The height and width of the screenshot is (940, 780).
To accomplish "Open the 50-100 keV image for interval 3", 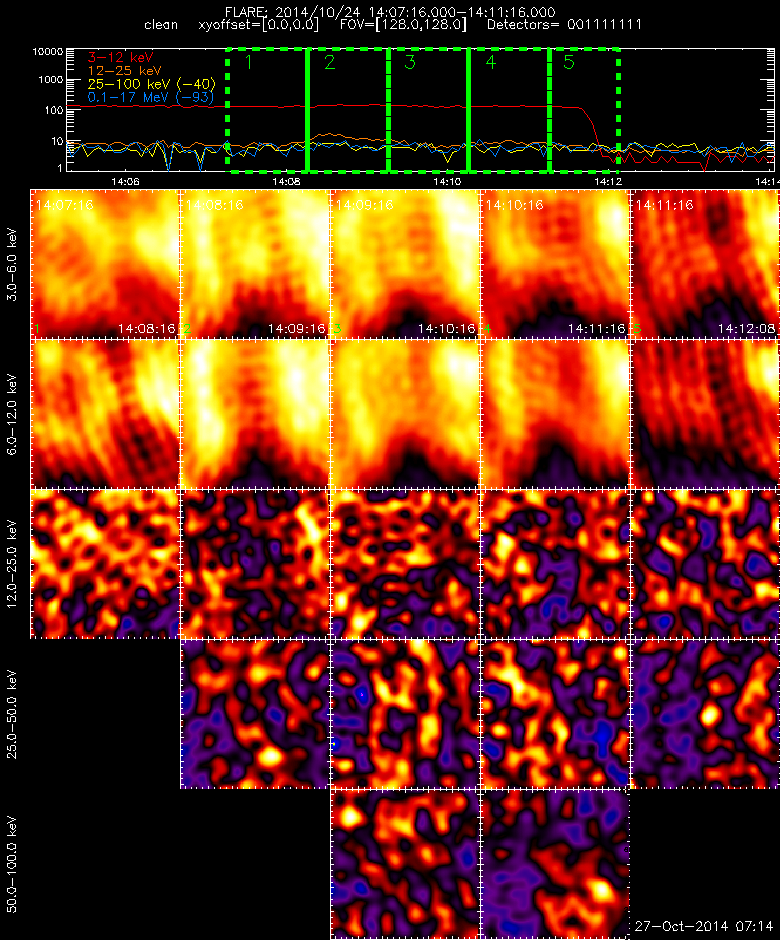I will (405, 864).
